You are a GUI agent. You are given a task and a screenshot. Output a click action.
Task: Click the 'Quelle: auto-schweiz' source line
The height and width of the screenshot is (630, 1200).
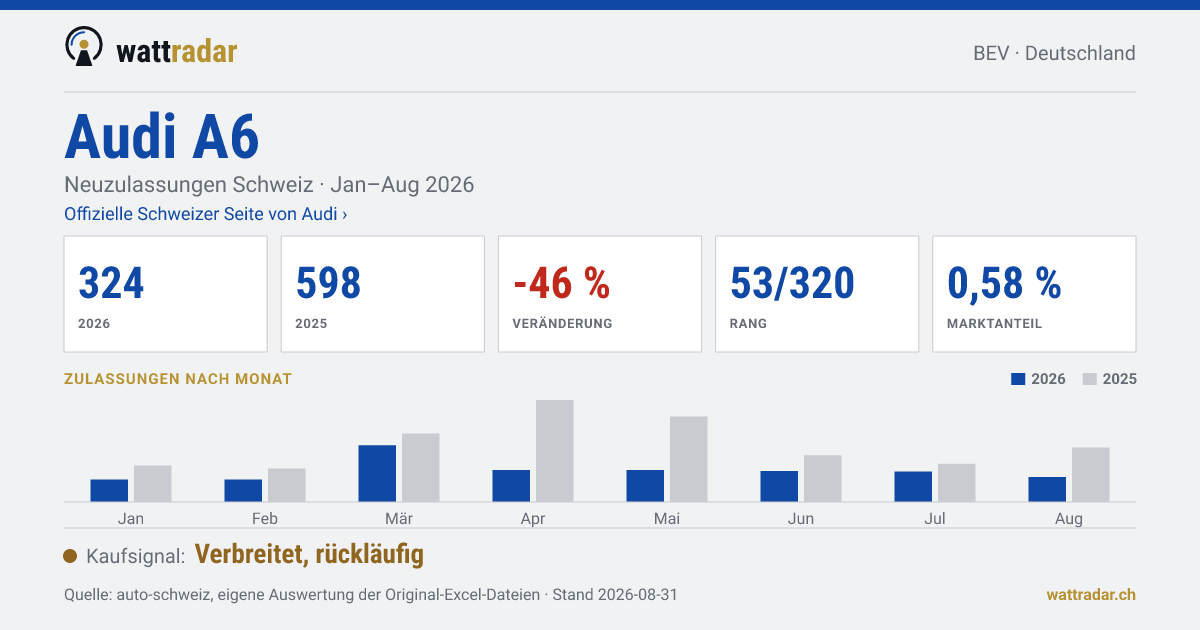pyautogui.click(x=371, y=594)
